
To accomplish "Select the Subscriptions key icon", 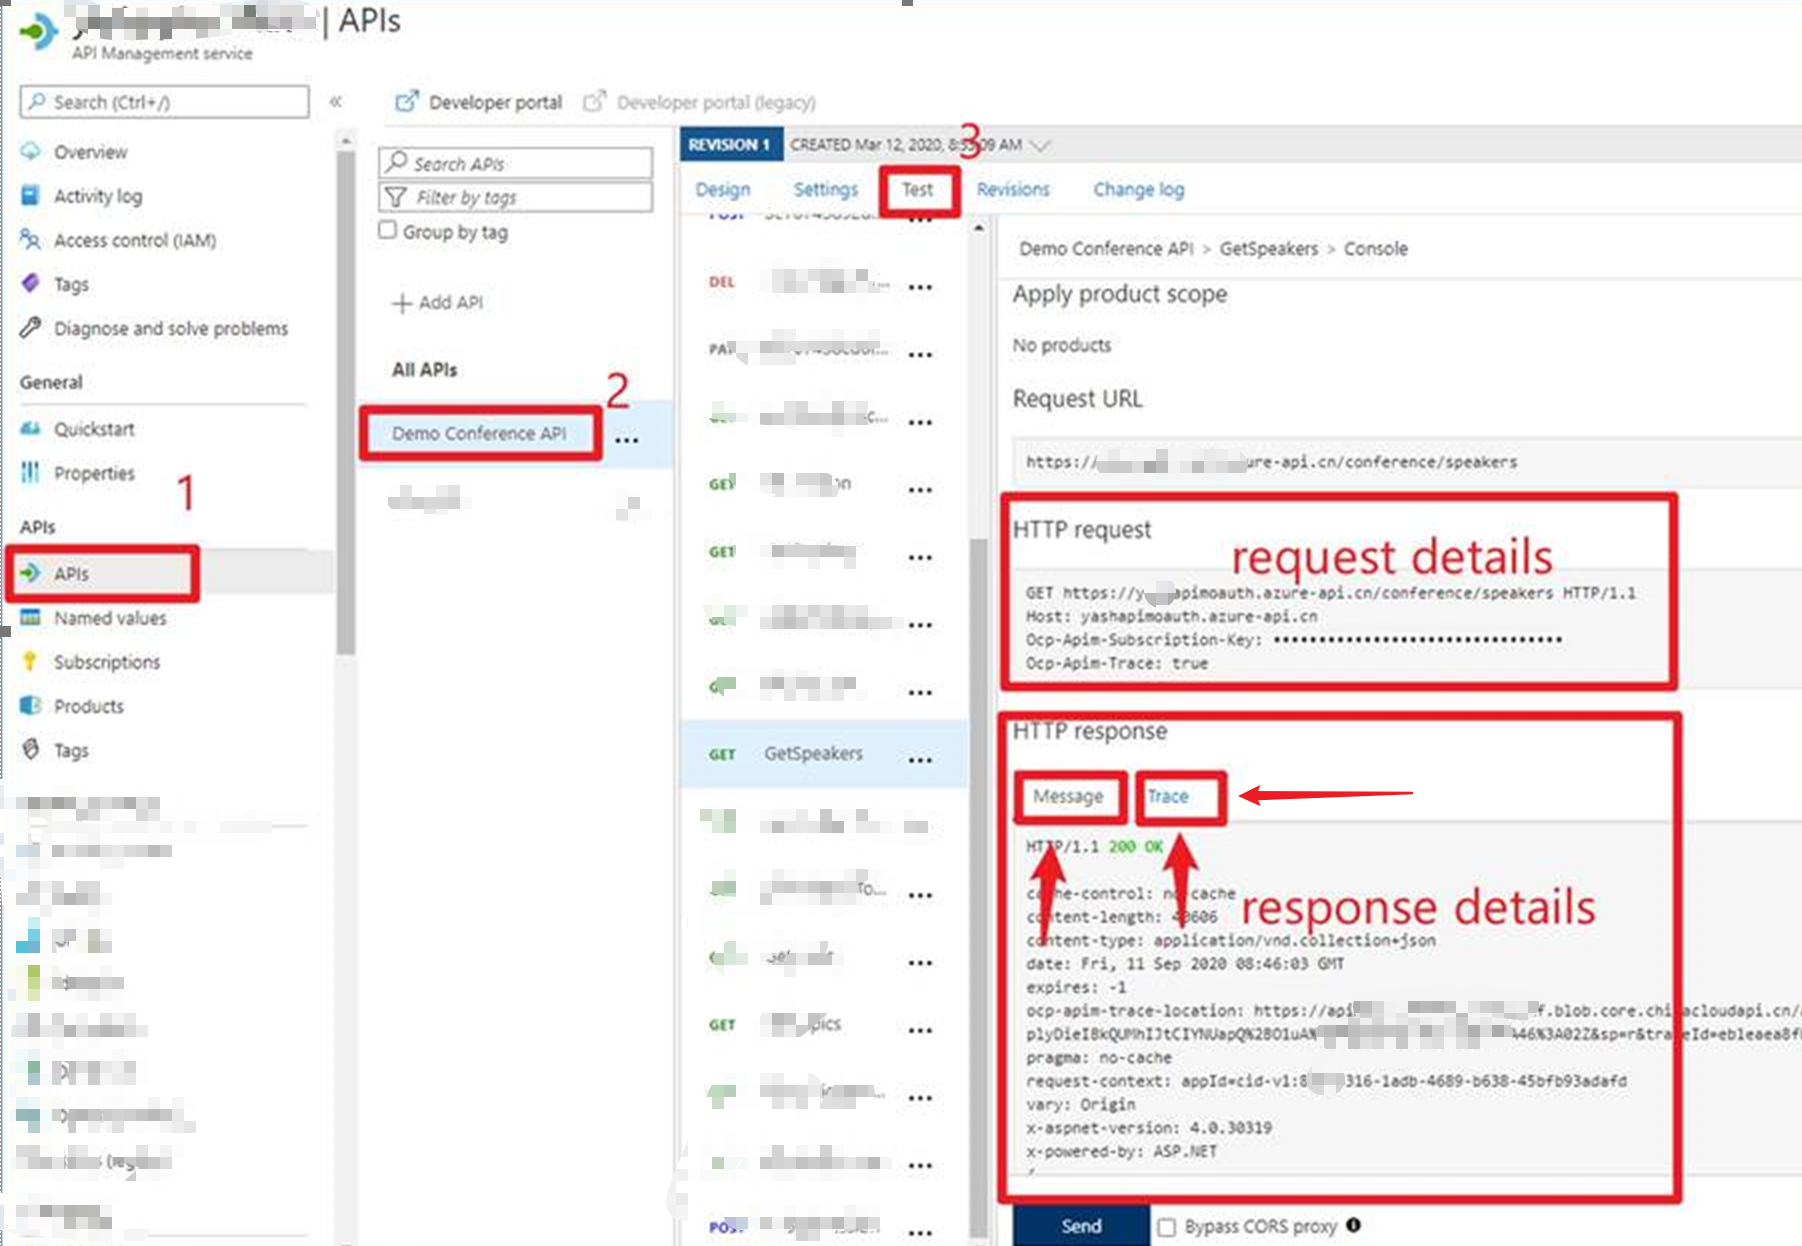I will 31,662.
